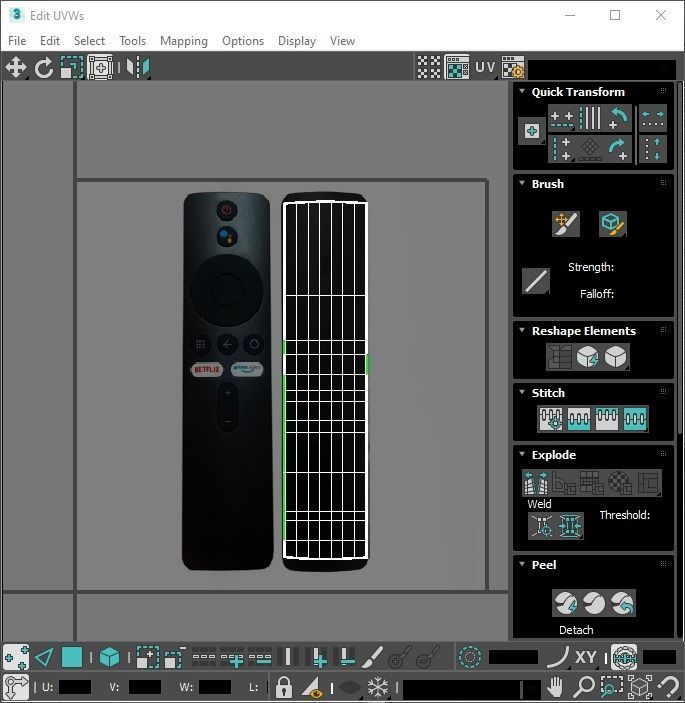The height and width of the screenshot is (703, 685).
Task: Rotate selection plus 90 degrees around pivot
Action: tap(618, 149)
